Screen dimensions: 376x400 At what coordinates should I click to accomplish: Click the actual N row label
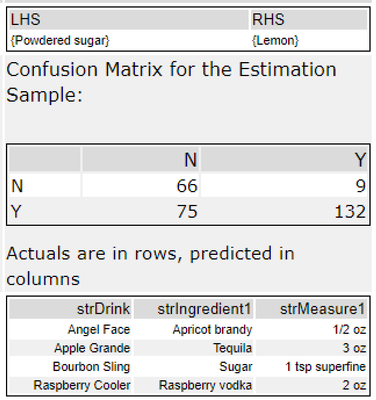click(x=45, y=185)
